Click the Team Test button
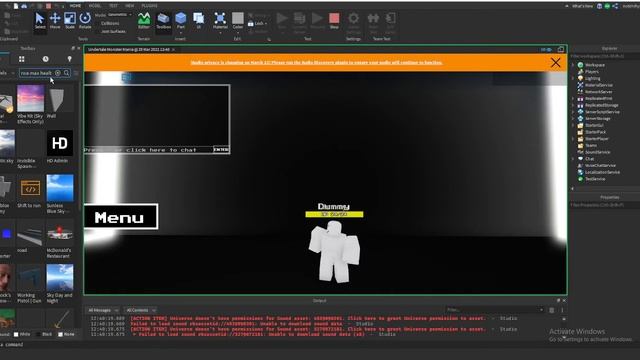 [373, 22]
